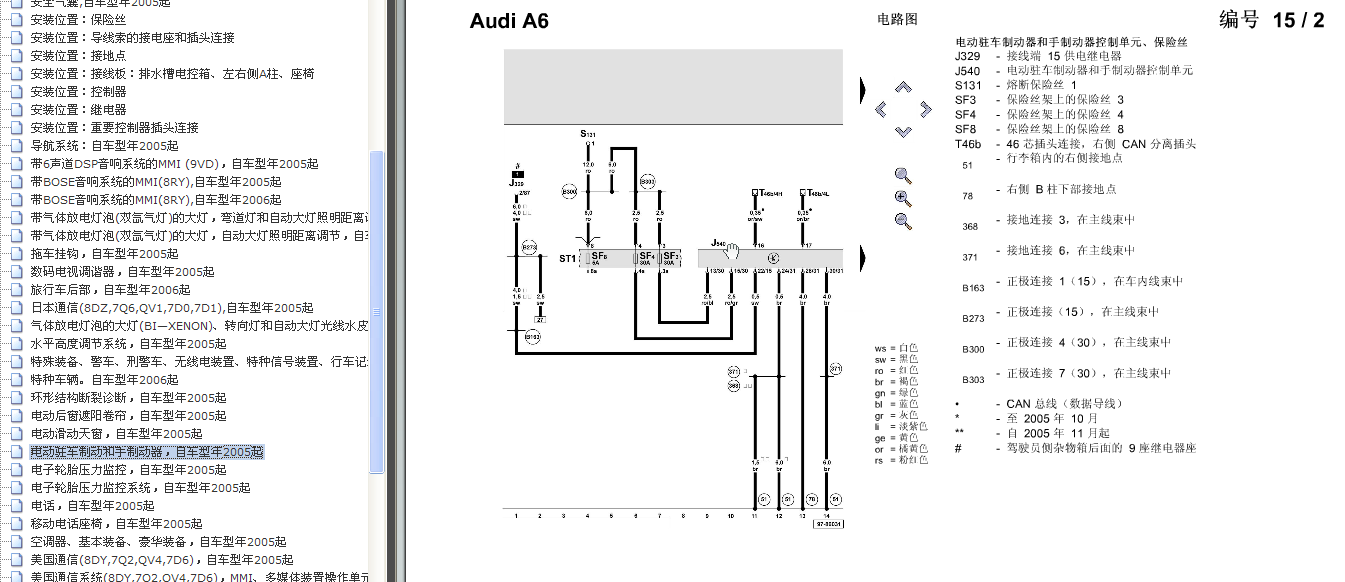This screenshot has height=582, width=1345.
Task: Pan the wiring diagram up with the up arrow
Action: pyautogui.click(x=903, y=87)
